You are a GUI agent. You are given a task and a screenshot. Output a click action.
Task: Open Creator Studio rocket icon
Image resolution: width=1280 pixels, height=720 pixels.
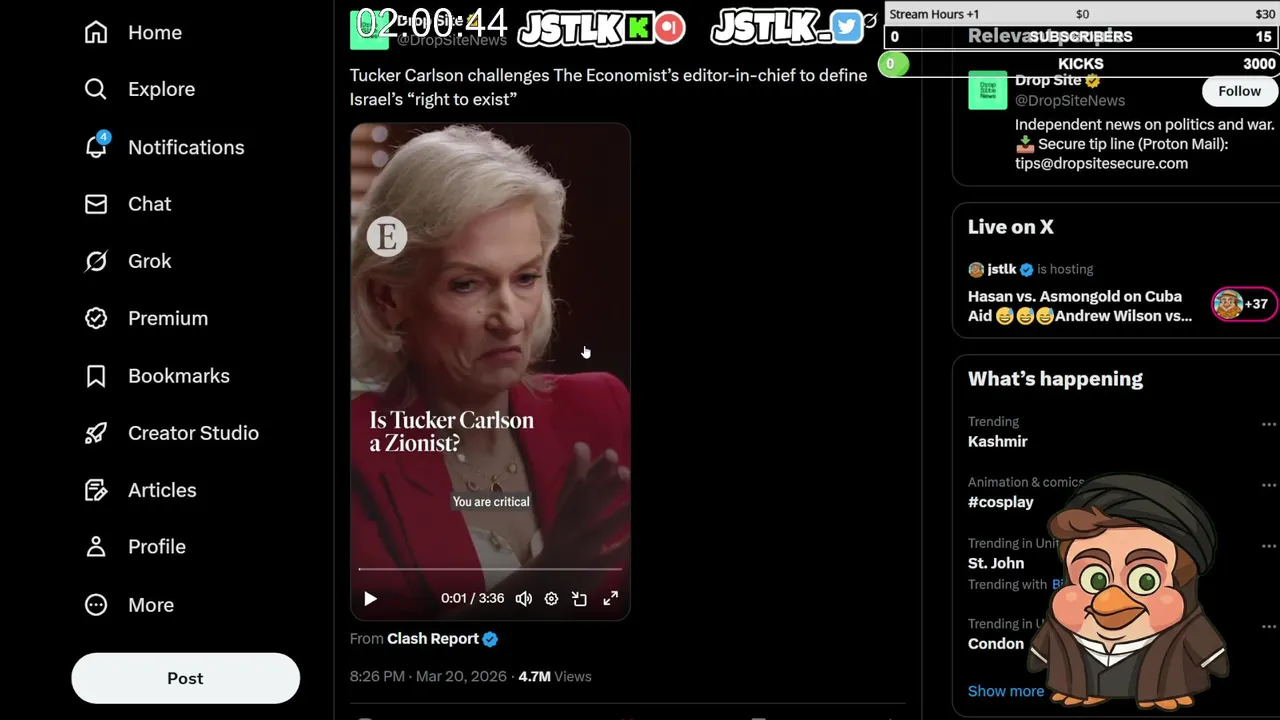click(96, 433)
